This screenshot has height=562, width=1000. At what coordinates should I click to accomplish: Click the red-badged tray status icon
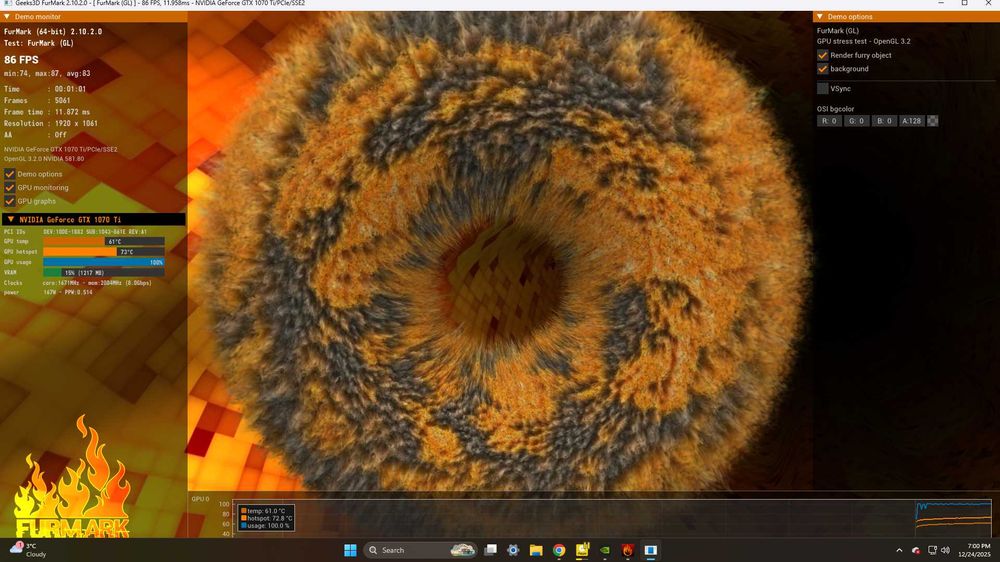coord(916,550)
